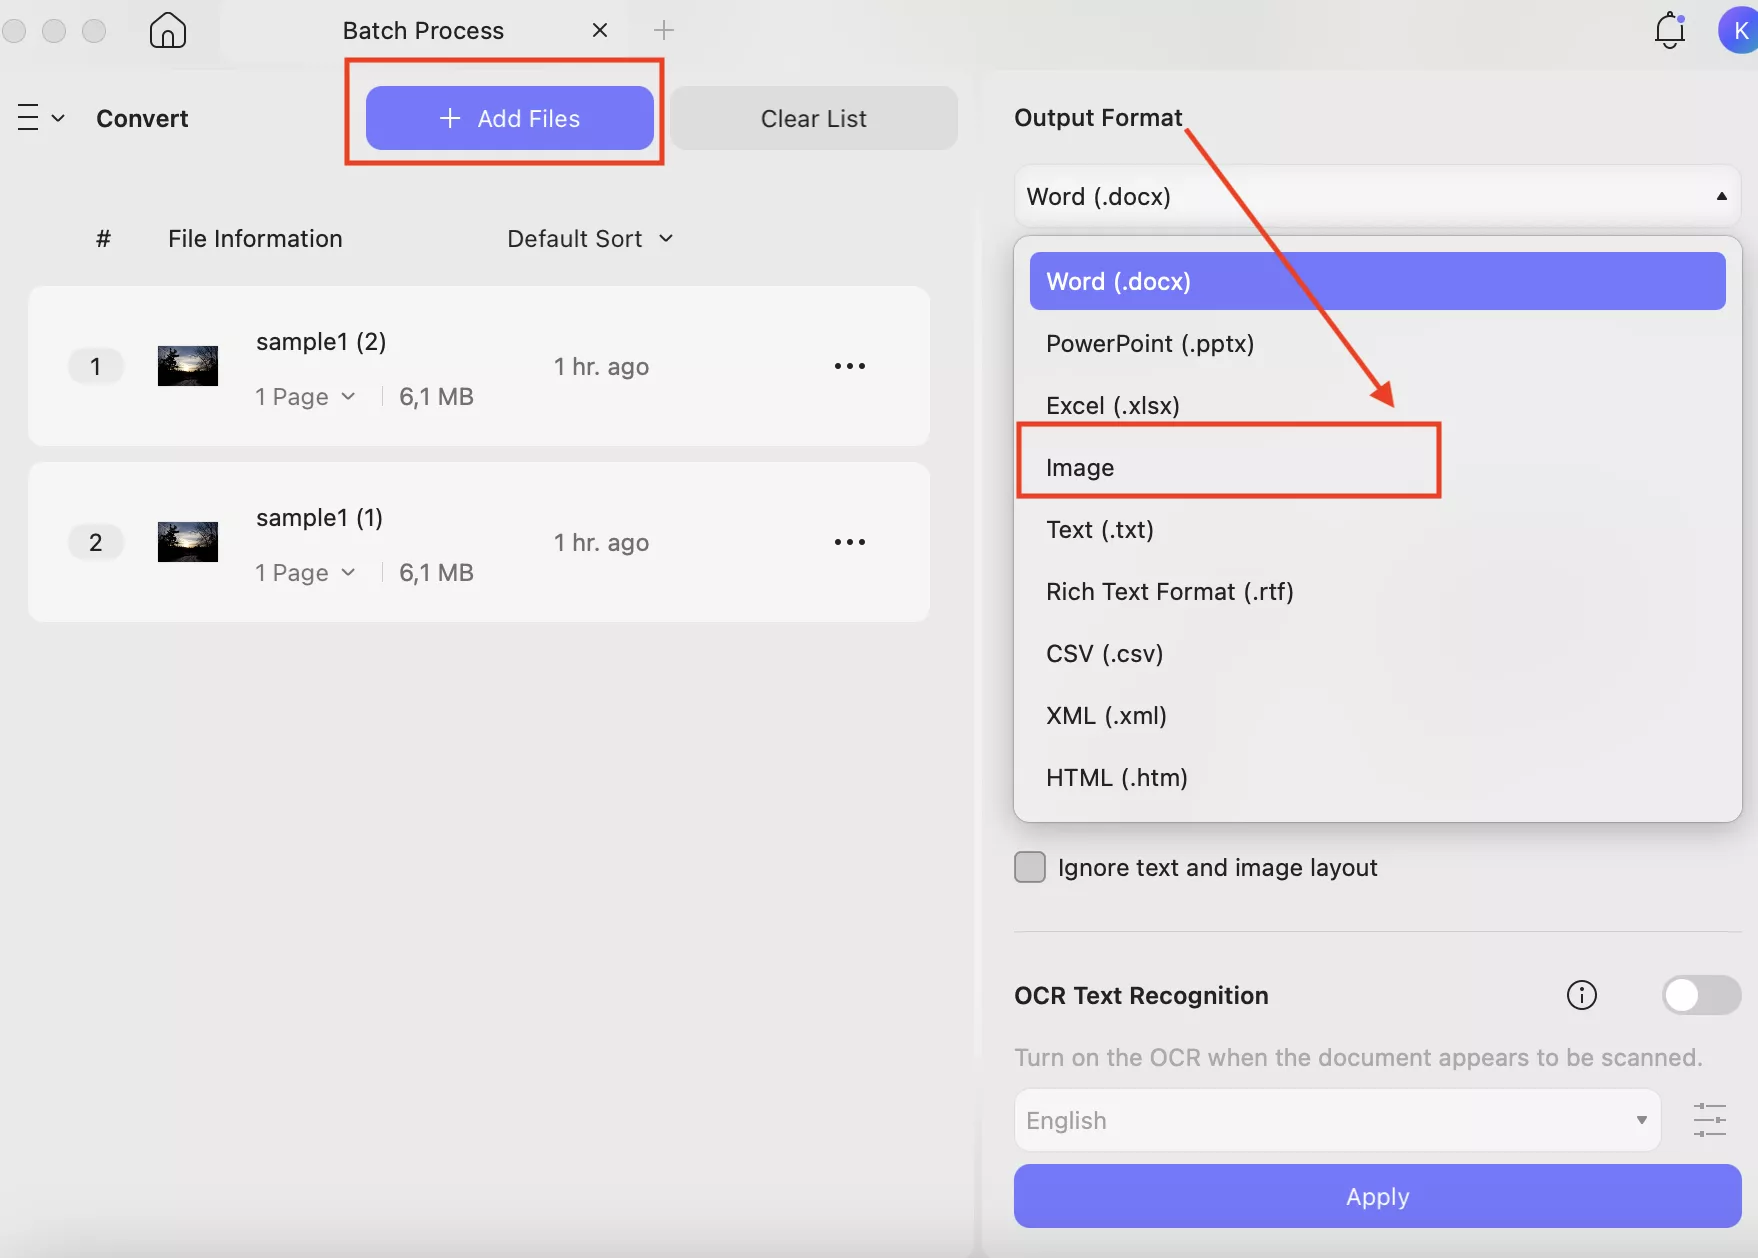The height and width of the screenshot is (1258, 1758).
Task: Enable the Ignore text and image layout checkbox
Action: click(1029, 867)
